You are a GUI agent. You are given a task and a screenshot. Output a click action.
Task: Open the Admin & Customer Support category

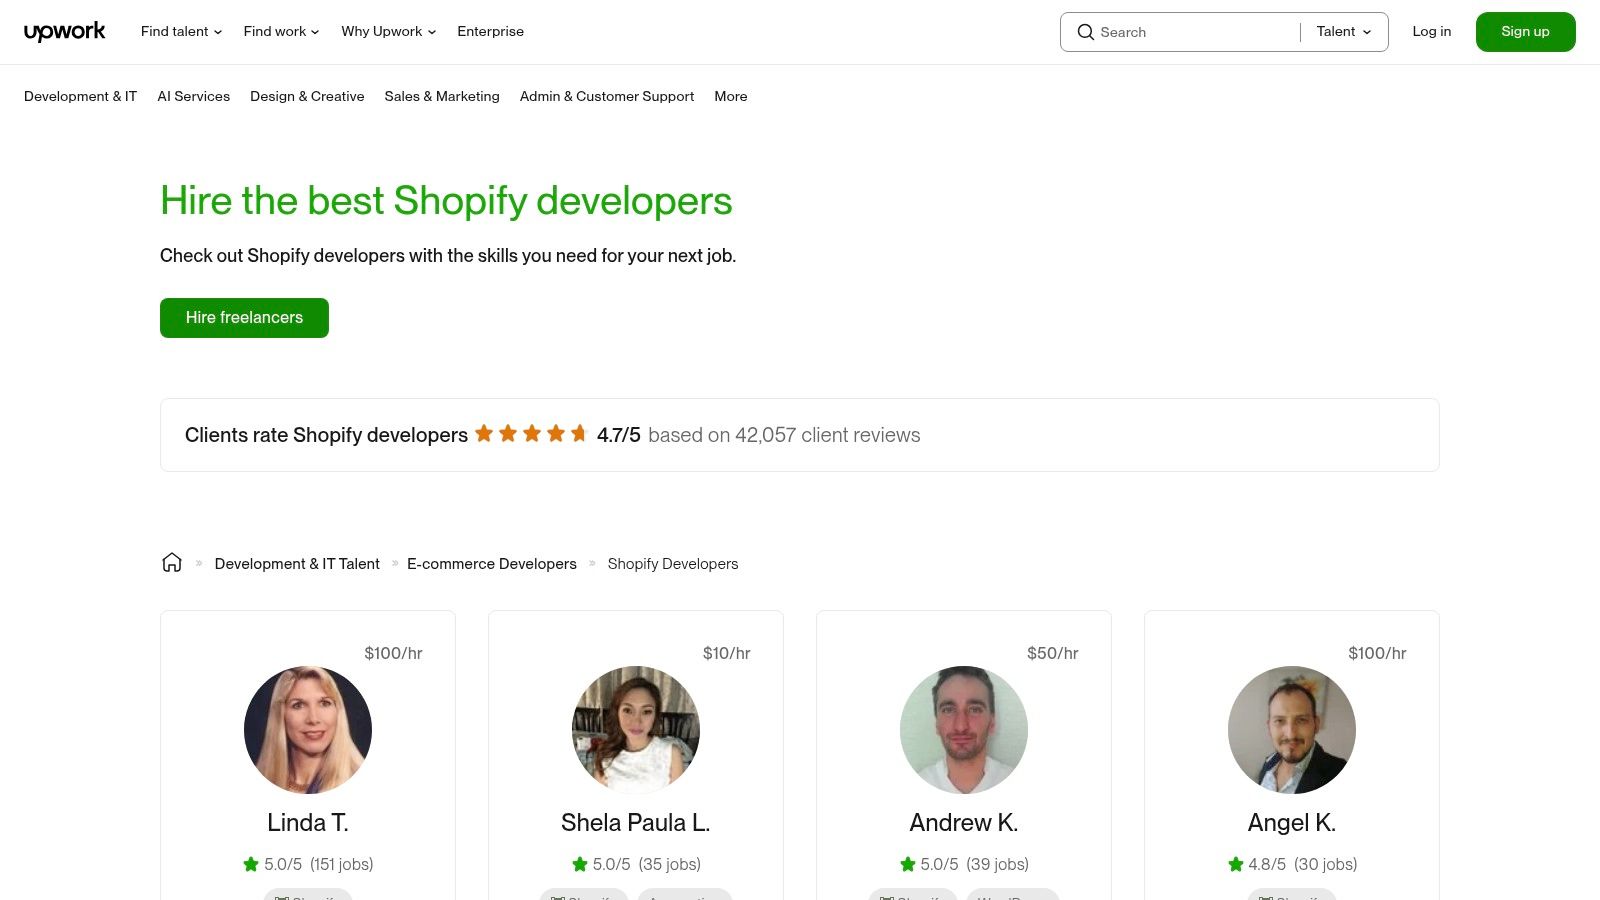607,96
